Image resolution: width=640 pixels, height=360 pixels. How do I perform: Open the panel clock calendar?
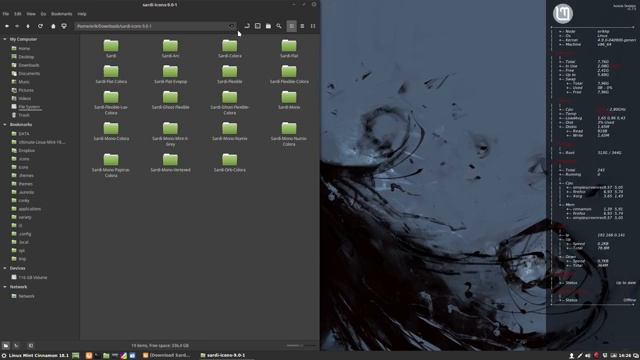tap(624, 356)
